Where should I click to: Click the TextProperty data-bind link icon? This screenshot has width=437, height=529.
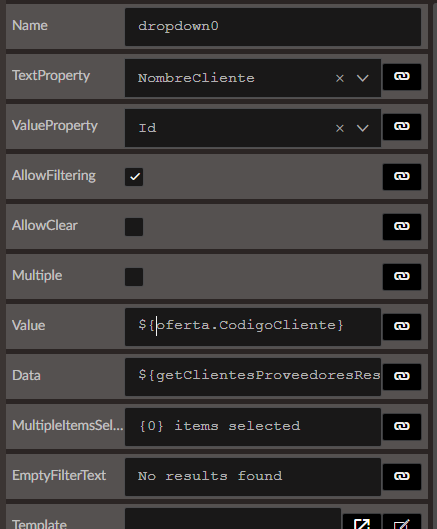pos(402,77)
